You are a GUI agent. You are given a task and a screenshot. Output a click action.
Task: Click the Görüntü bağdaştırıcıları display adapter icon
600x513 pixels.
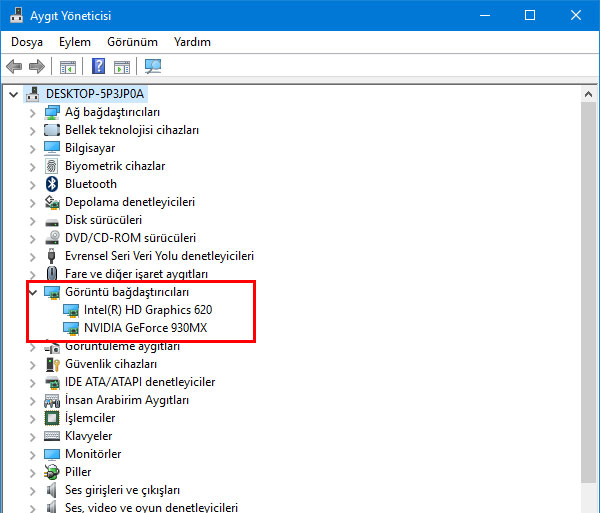pos(52,292)
